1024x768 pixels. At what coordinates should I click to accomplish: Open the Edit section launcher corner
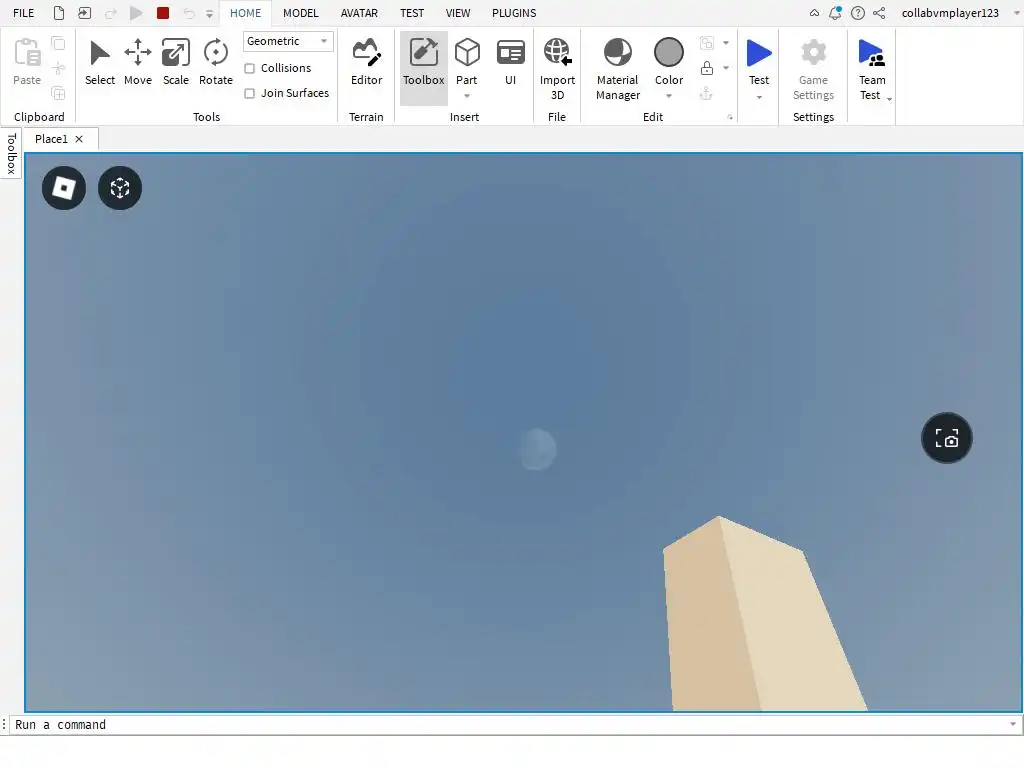(x=730, y=118)
